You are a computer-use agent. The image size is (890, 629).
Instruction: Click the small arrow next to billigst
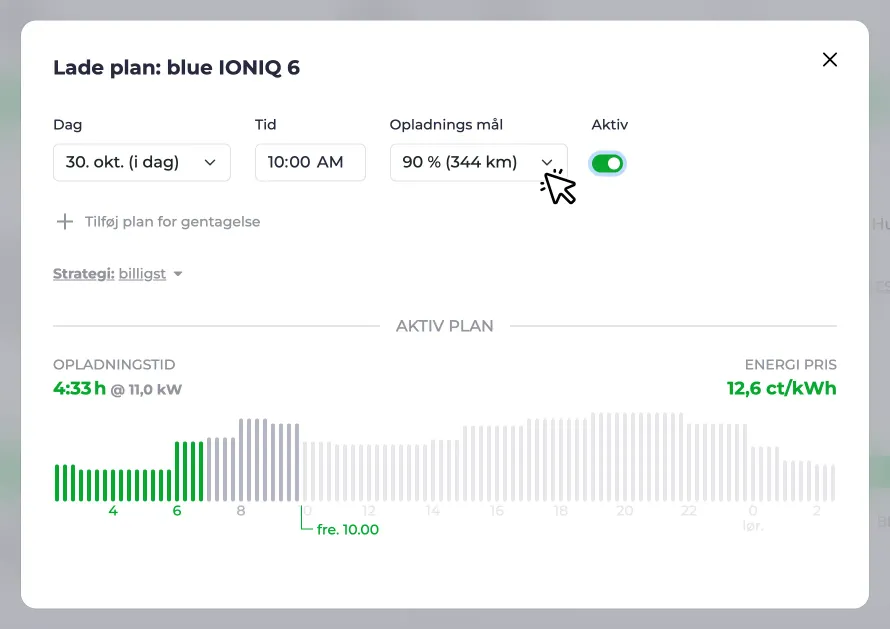178,274
